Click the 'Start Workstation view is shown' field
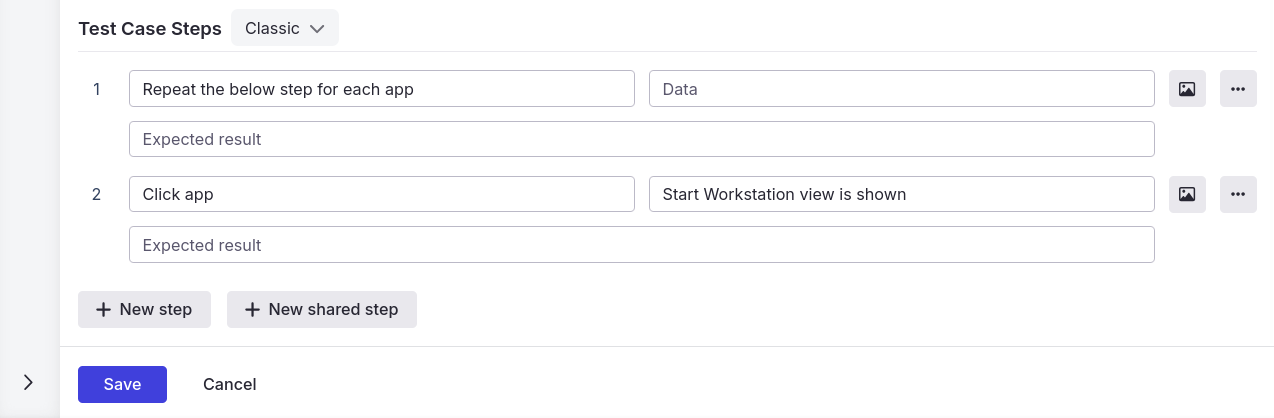This screenshot has width=1274, height=418. coord(902,194)
